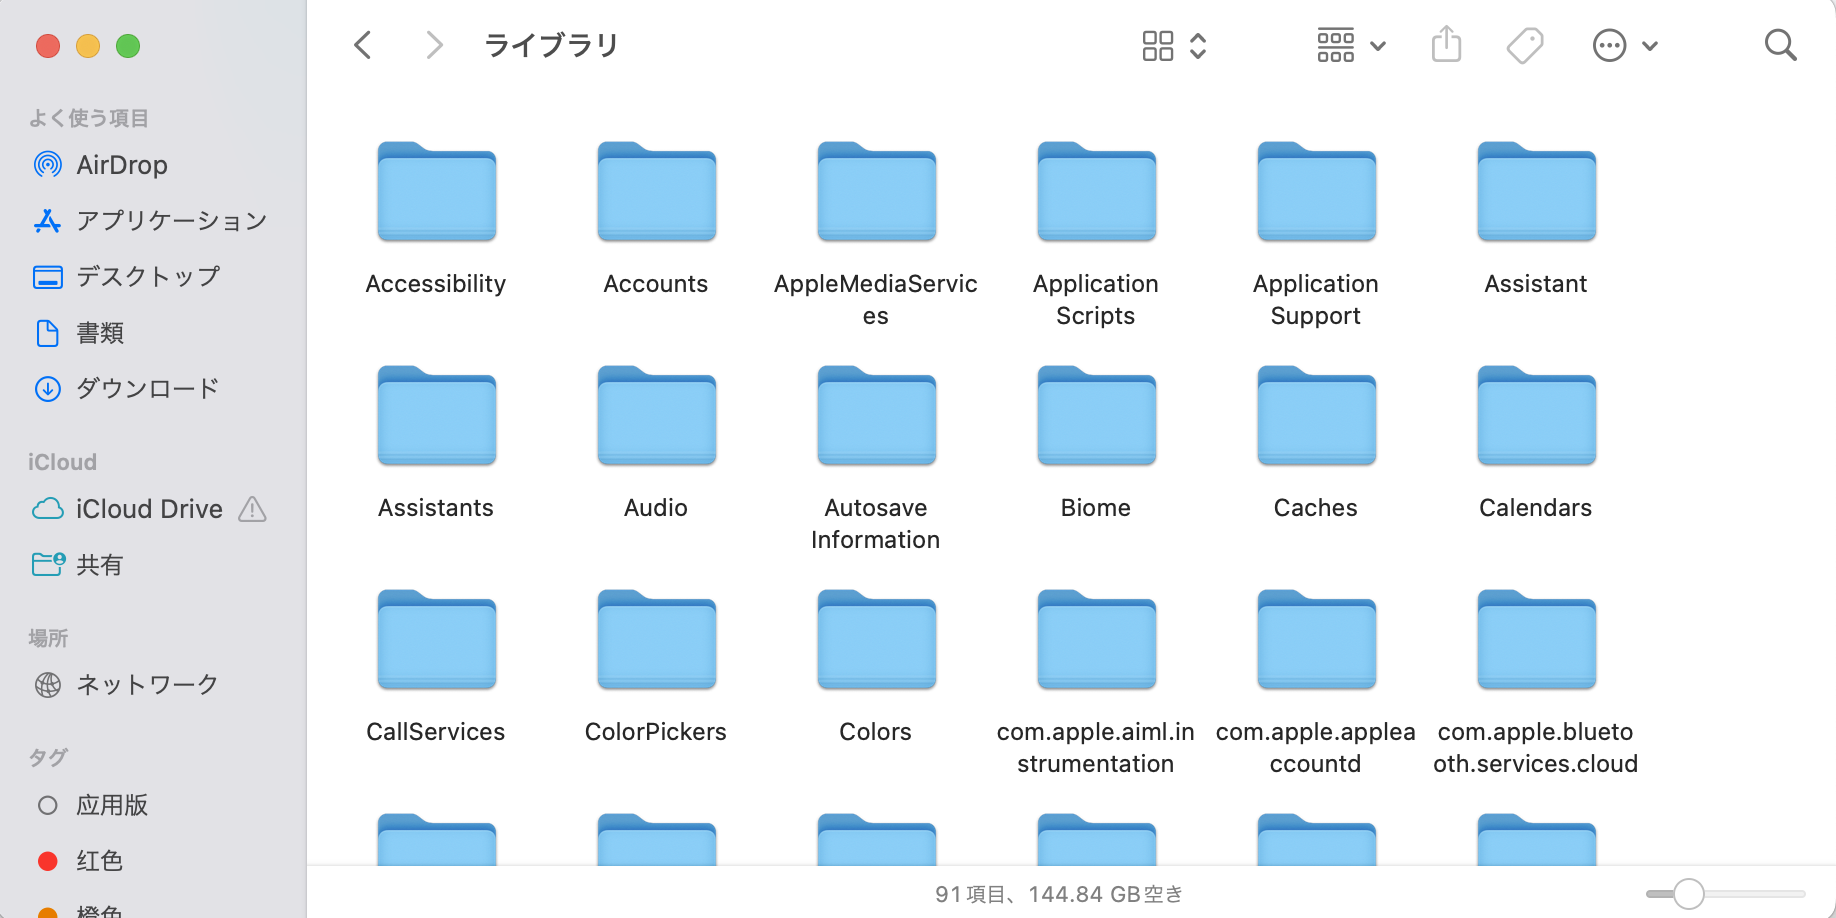Click the back navigation arrow
The image size is (1836, 918).
click(x=363, y=45)
